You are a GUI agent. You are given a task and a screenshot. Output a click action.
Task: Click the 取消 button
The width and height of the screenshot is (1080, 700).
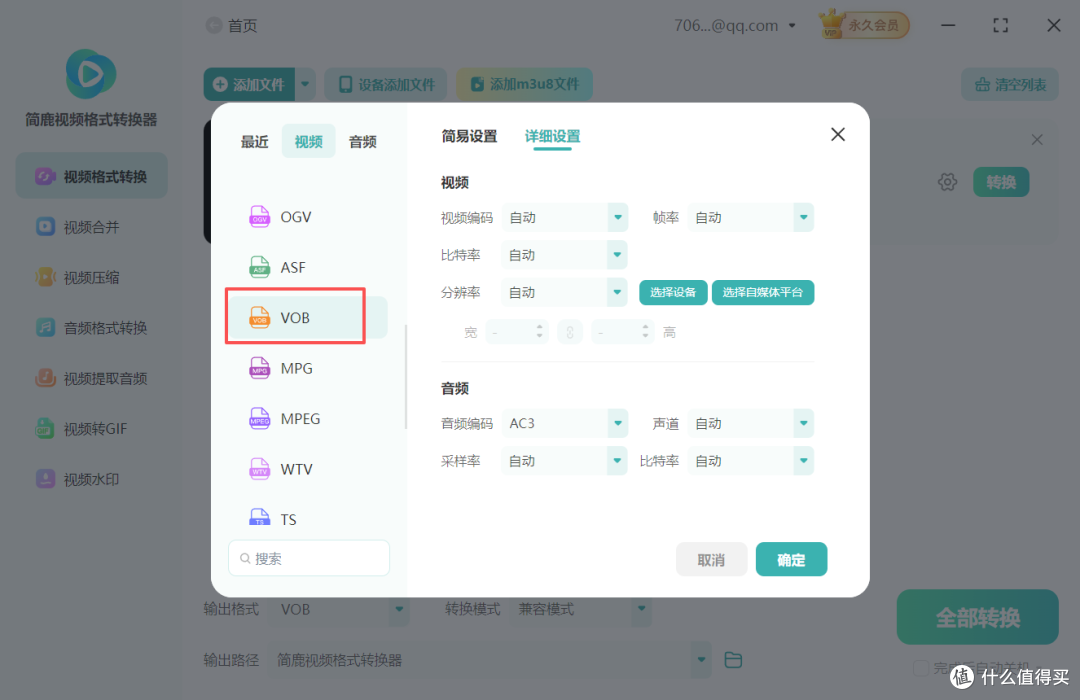pyautogui.click(x=712, y=559)
